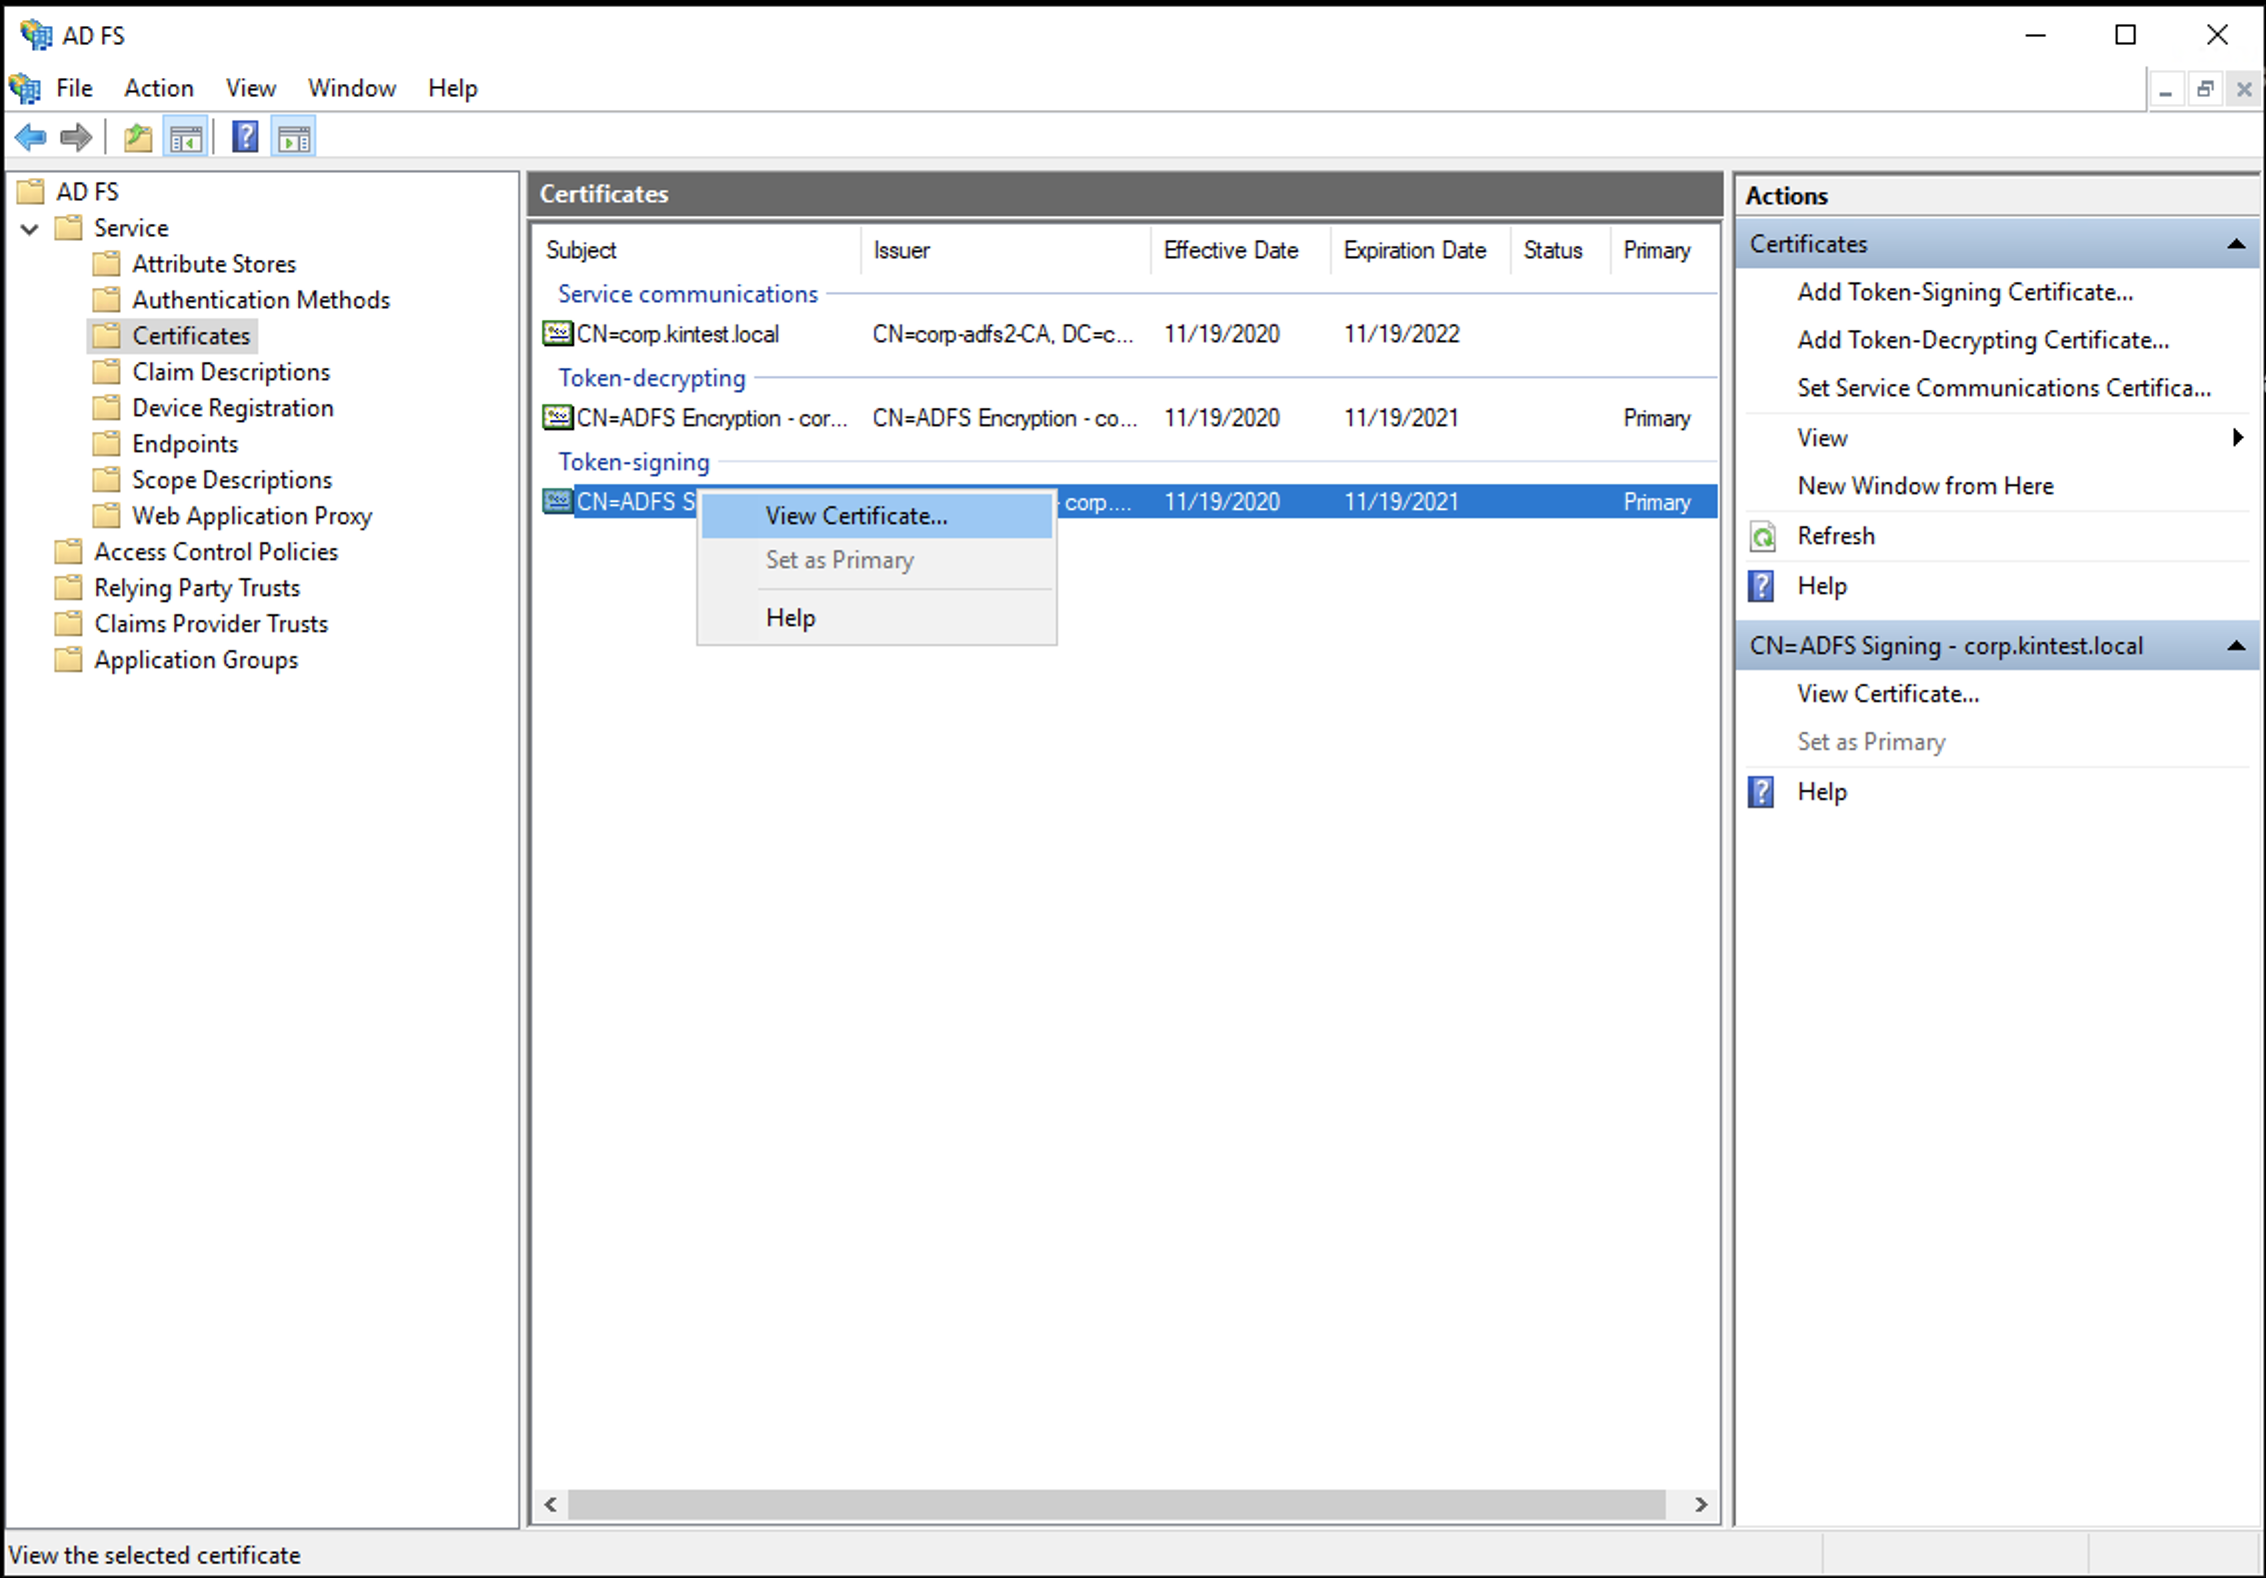The height and width of the screenshot is (1578, 2266).
Task: Click the MMC icon left of File menu
Action: (25, 88)
